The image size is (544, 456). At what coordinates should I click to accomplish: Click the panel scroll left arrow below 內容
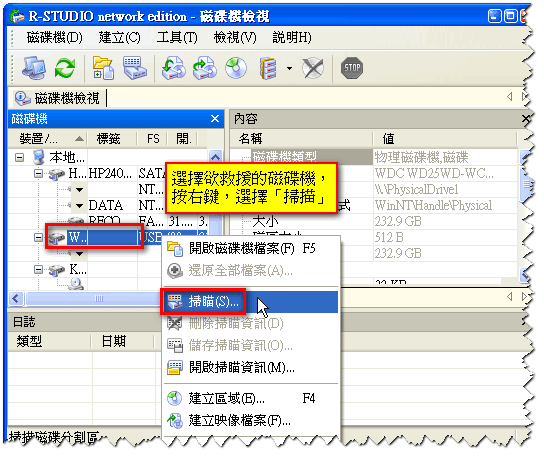coord(509,297)
